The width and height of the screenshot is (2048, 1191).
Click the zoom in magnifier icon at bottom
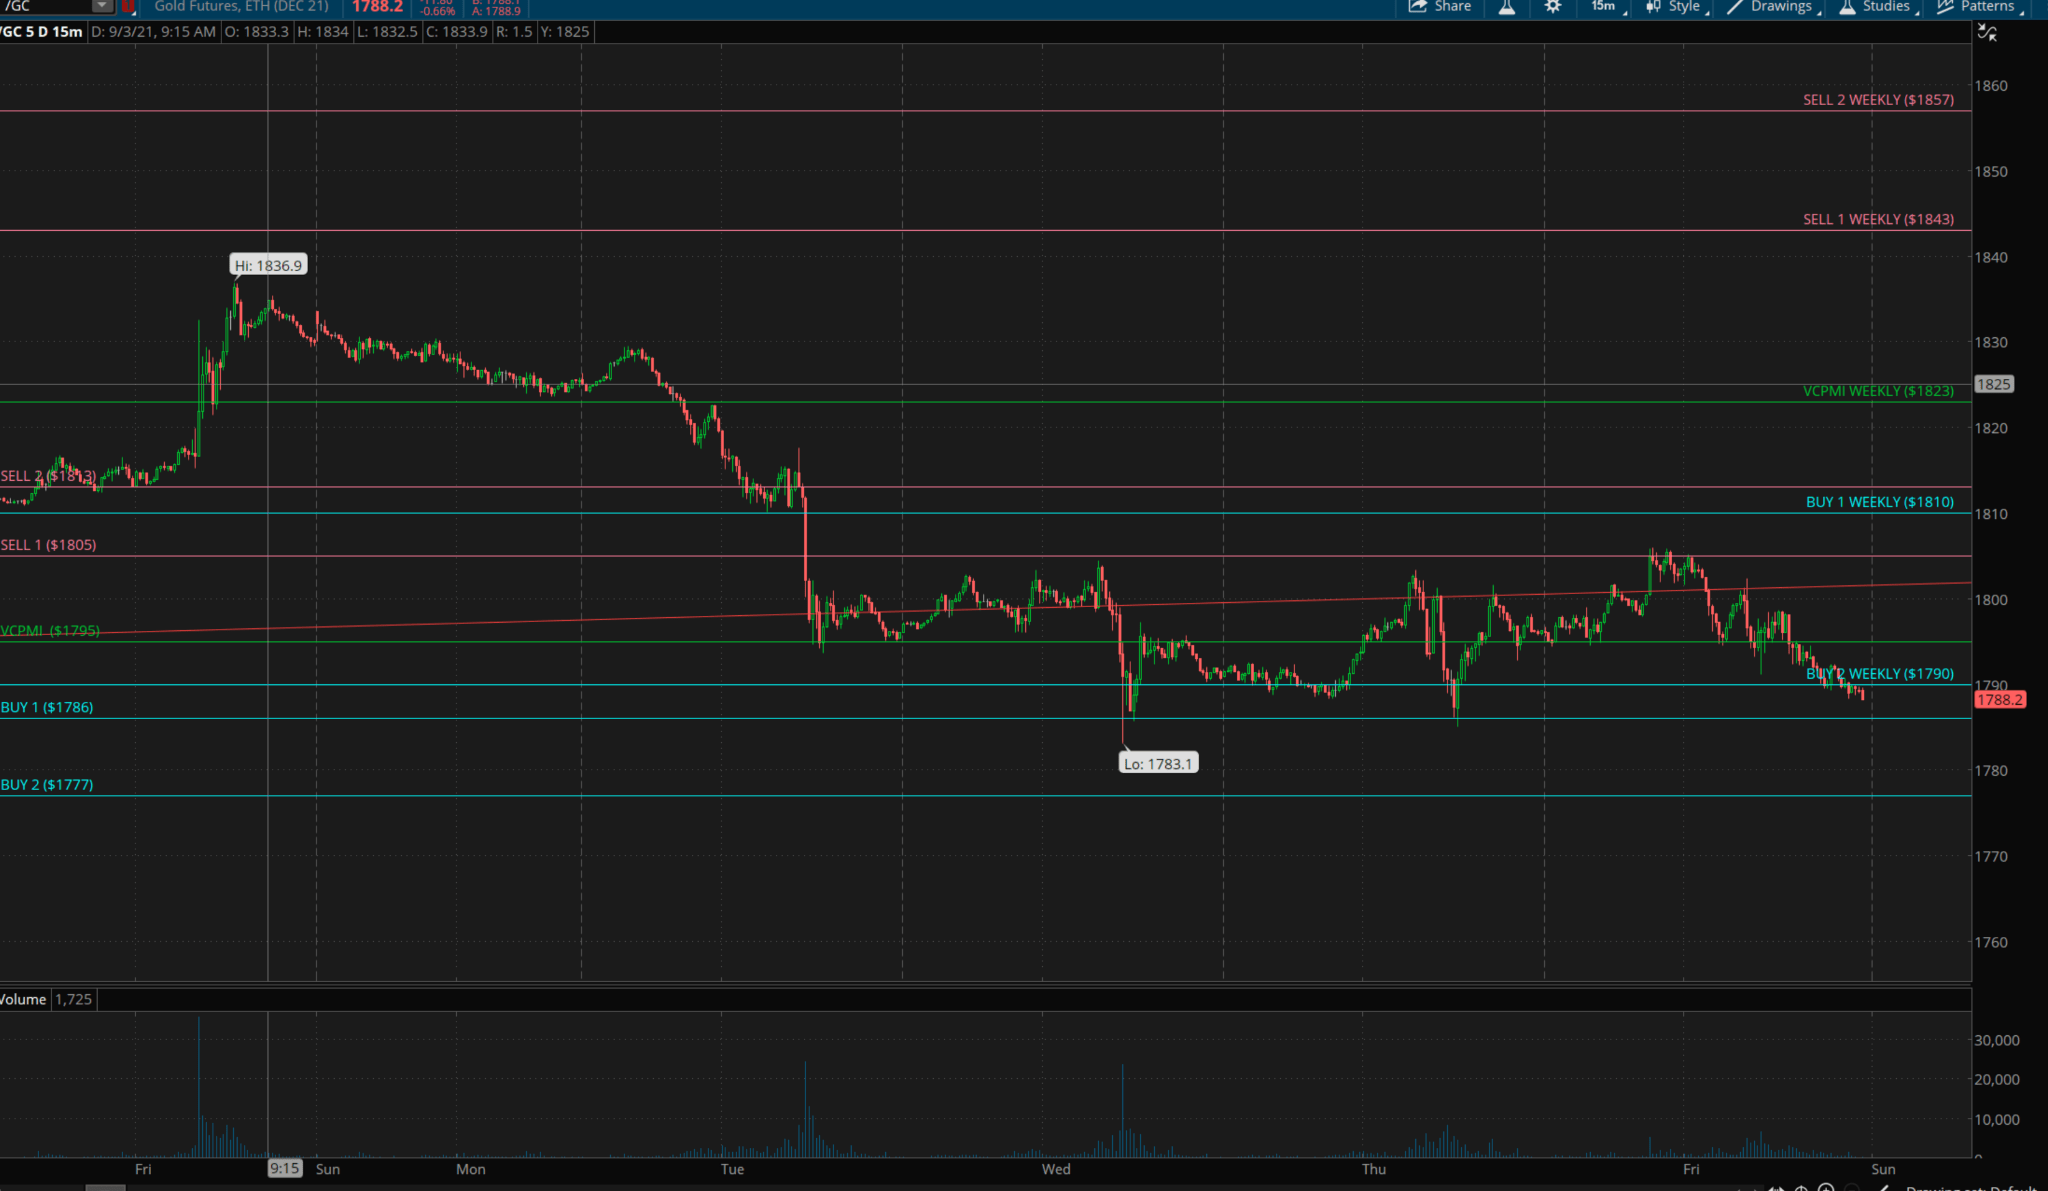pyautogui.click(x=1826, y=1188)
